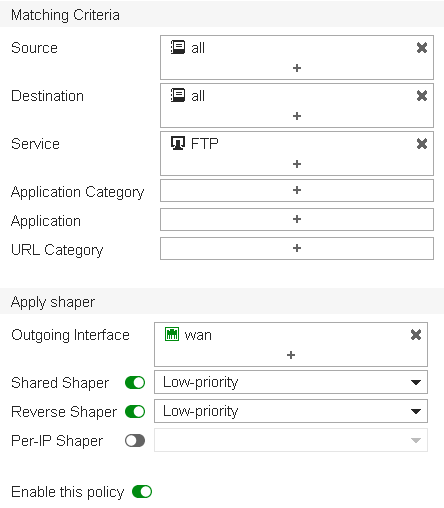Image resolution: width=444 pixels, height=508 pixels.
Task: Turn off the Reverse Shaper toggle
Action: 135,411
